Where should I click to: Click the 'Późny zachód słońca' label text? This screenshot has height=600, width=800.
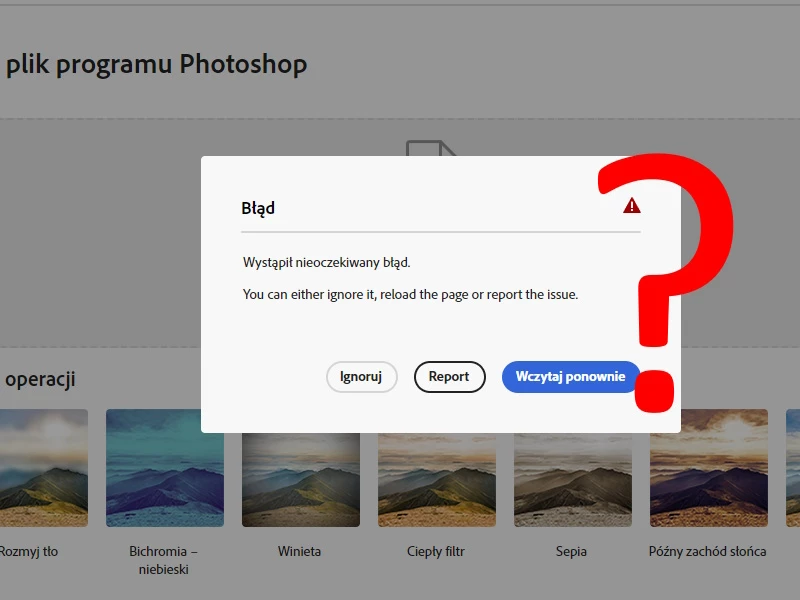pos(708,552)
